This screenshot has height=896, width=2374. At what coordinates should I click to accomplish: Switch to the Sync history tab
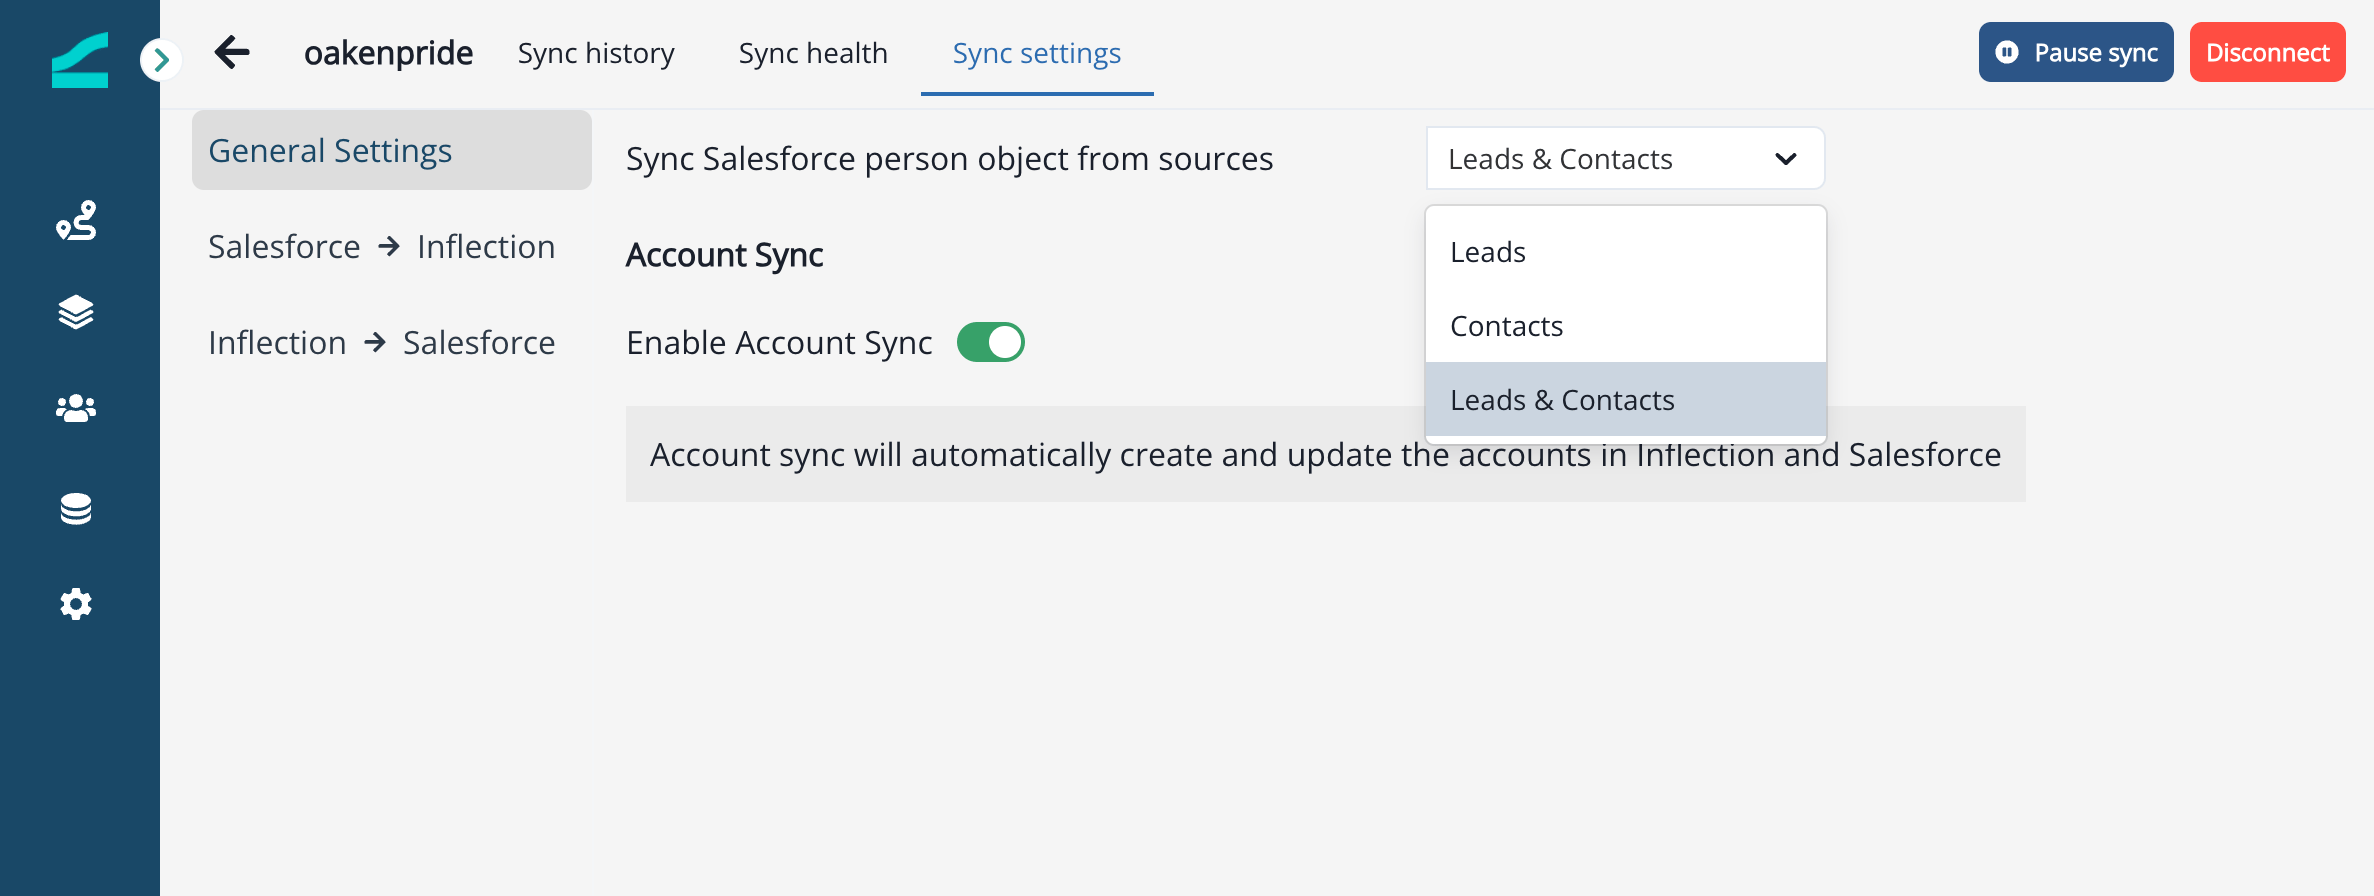596,53
